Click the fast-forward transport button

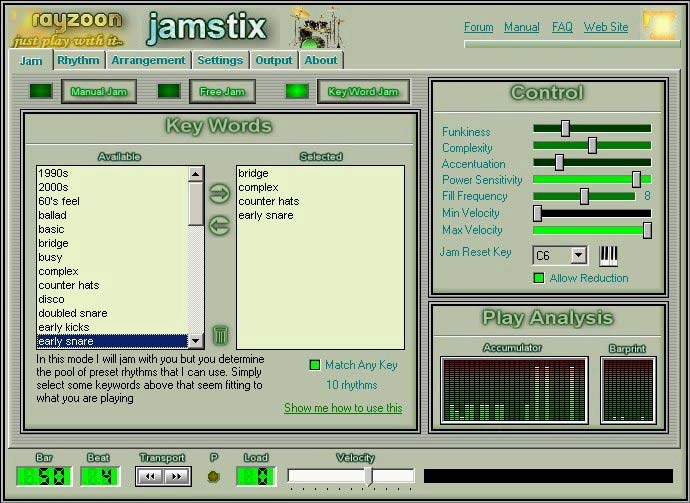pos(176,476)
